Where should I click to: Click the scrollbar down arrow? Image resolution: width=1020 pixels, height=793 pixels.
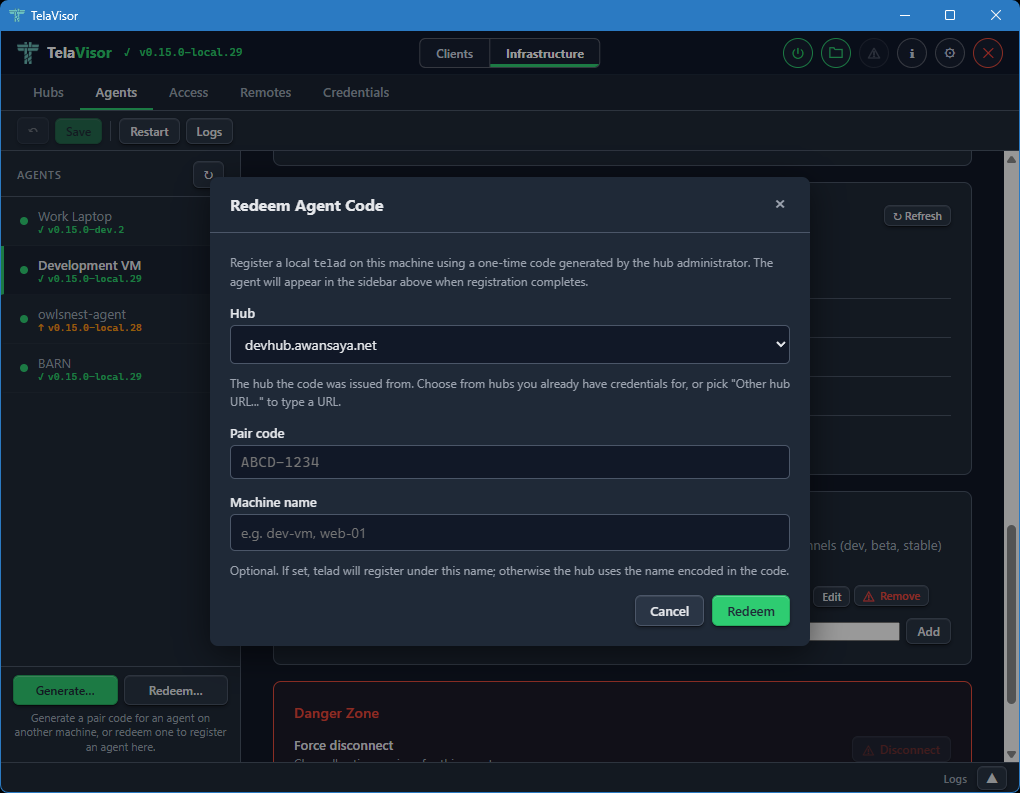coord(1011,755)
